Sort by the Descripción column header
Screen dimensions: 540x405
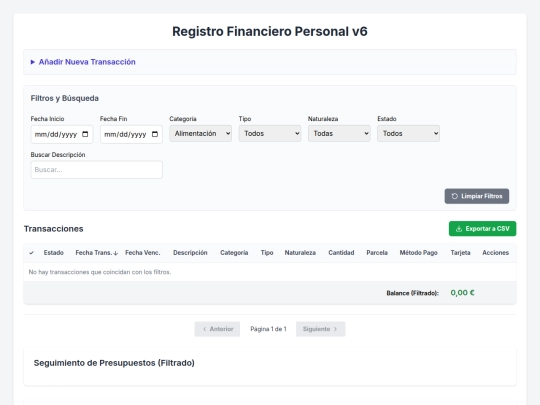tap(190, 253)
